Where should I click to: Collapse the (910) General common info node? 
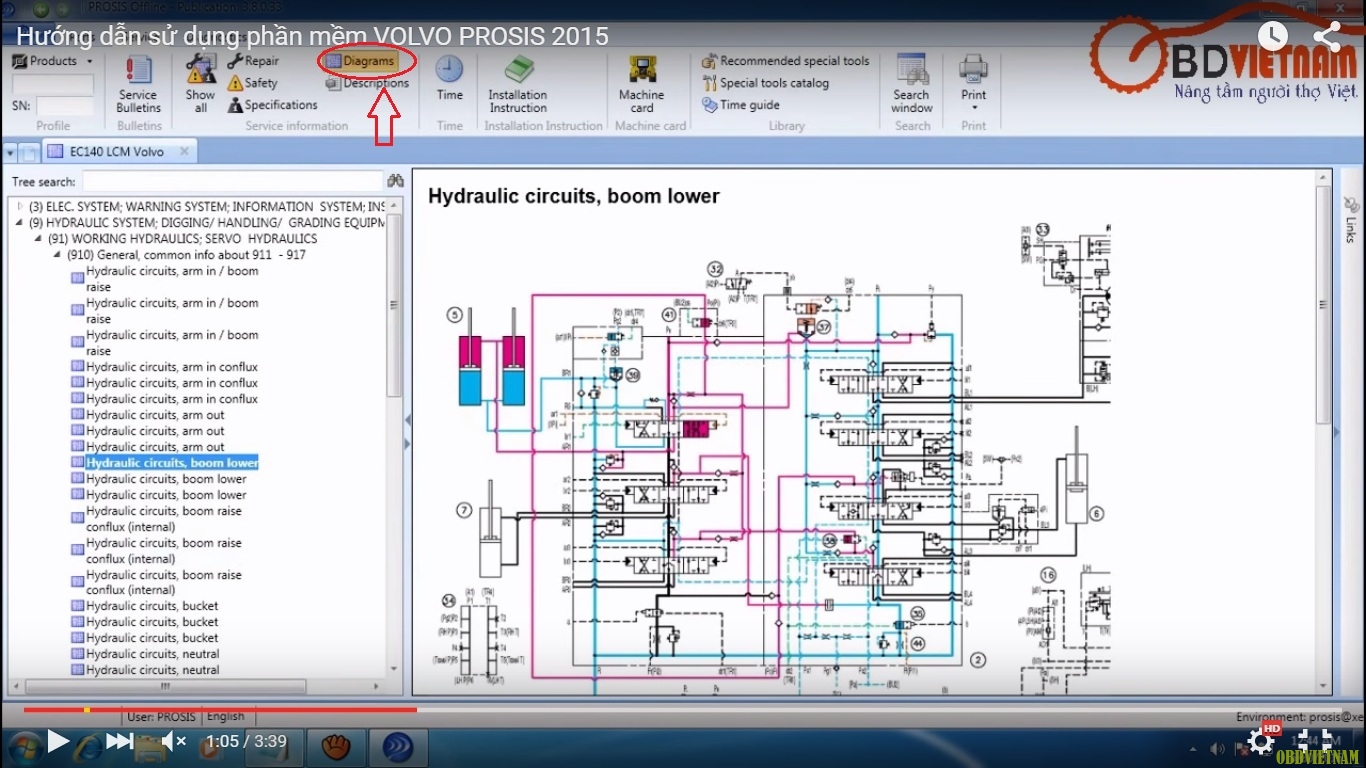57,254
